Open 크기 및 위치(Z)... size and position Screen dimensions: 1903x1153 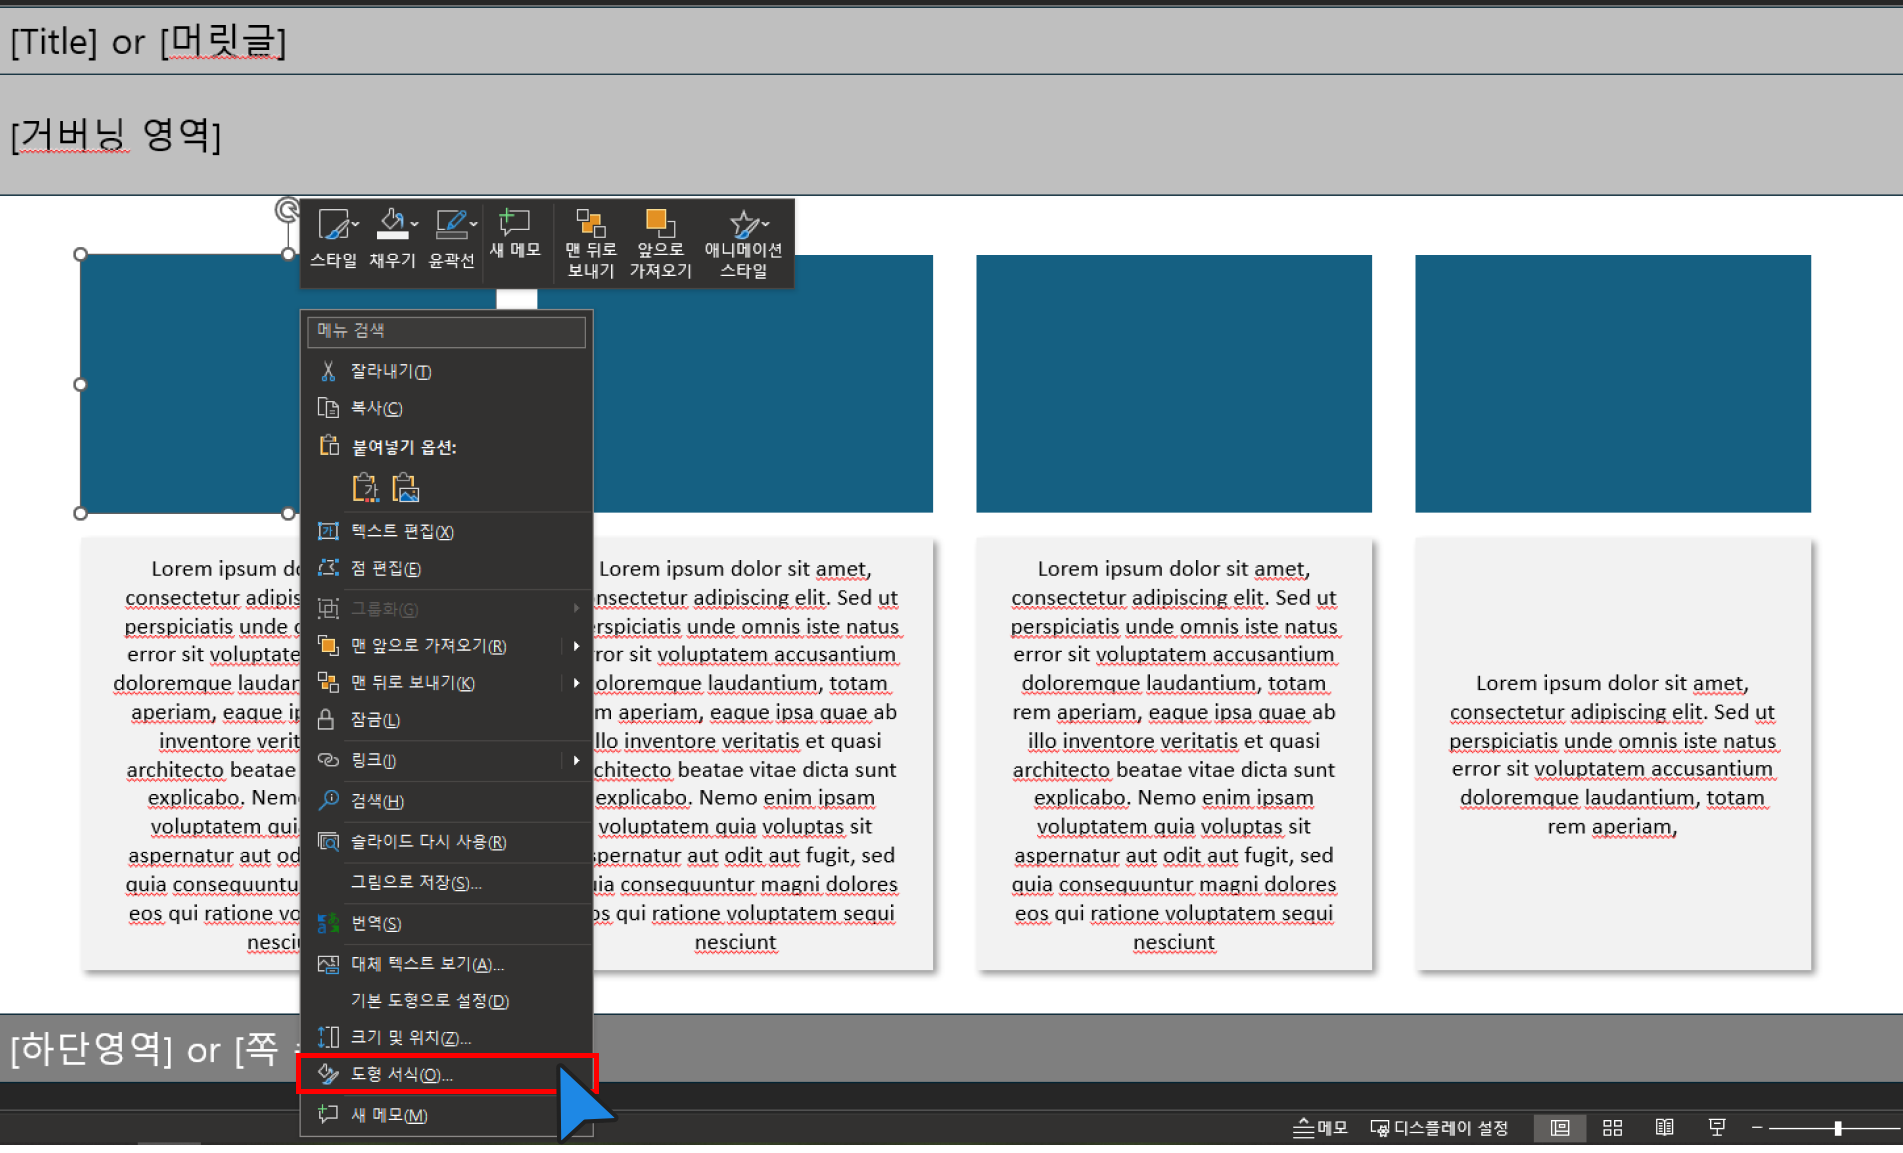click(446, 1037)
